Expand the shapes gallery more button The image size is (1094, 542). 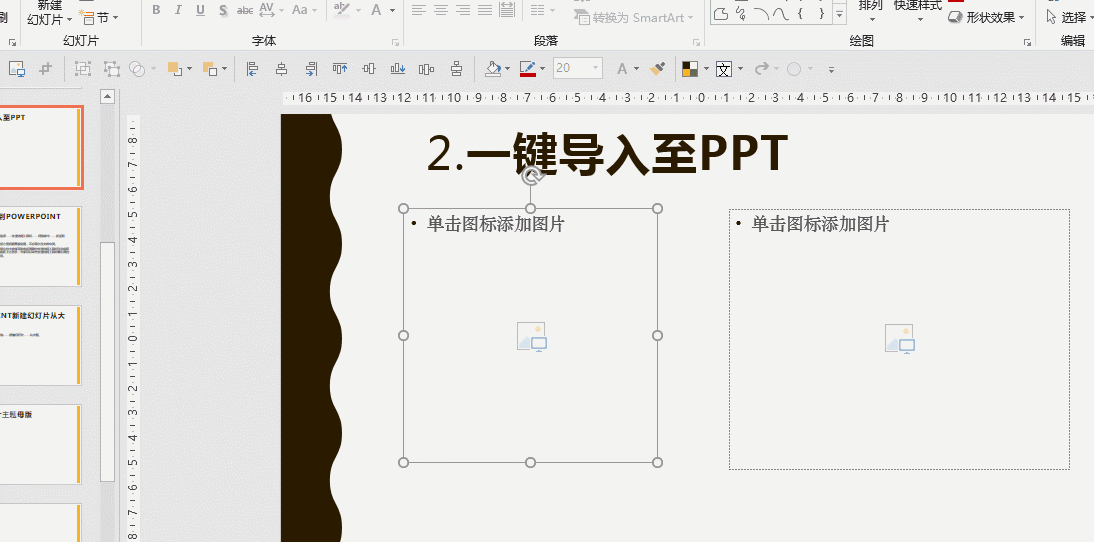click(840, 14)
